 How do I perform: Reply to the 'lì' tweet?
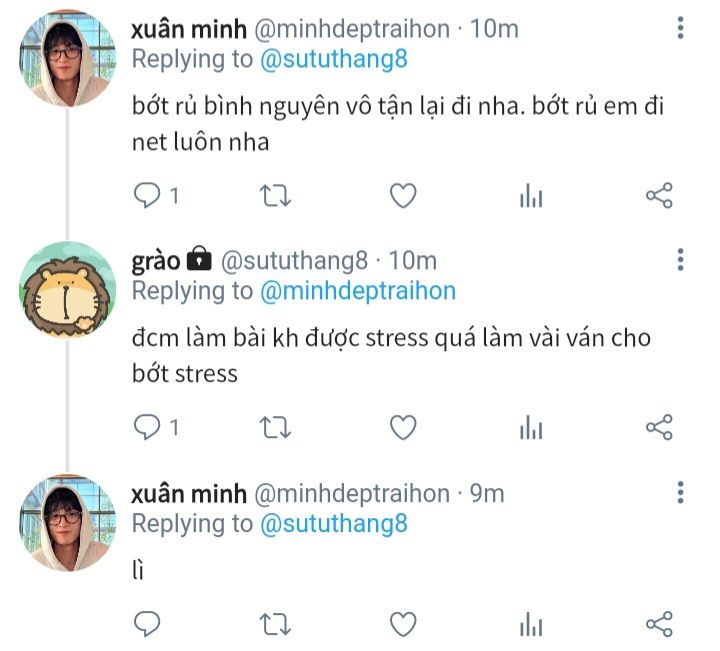[147, 624]
